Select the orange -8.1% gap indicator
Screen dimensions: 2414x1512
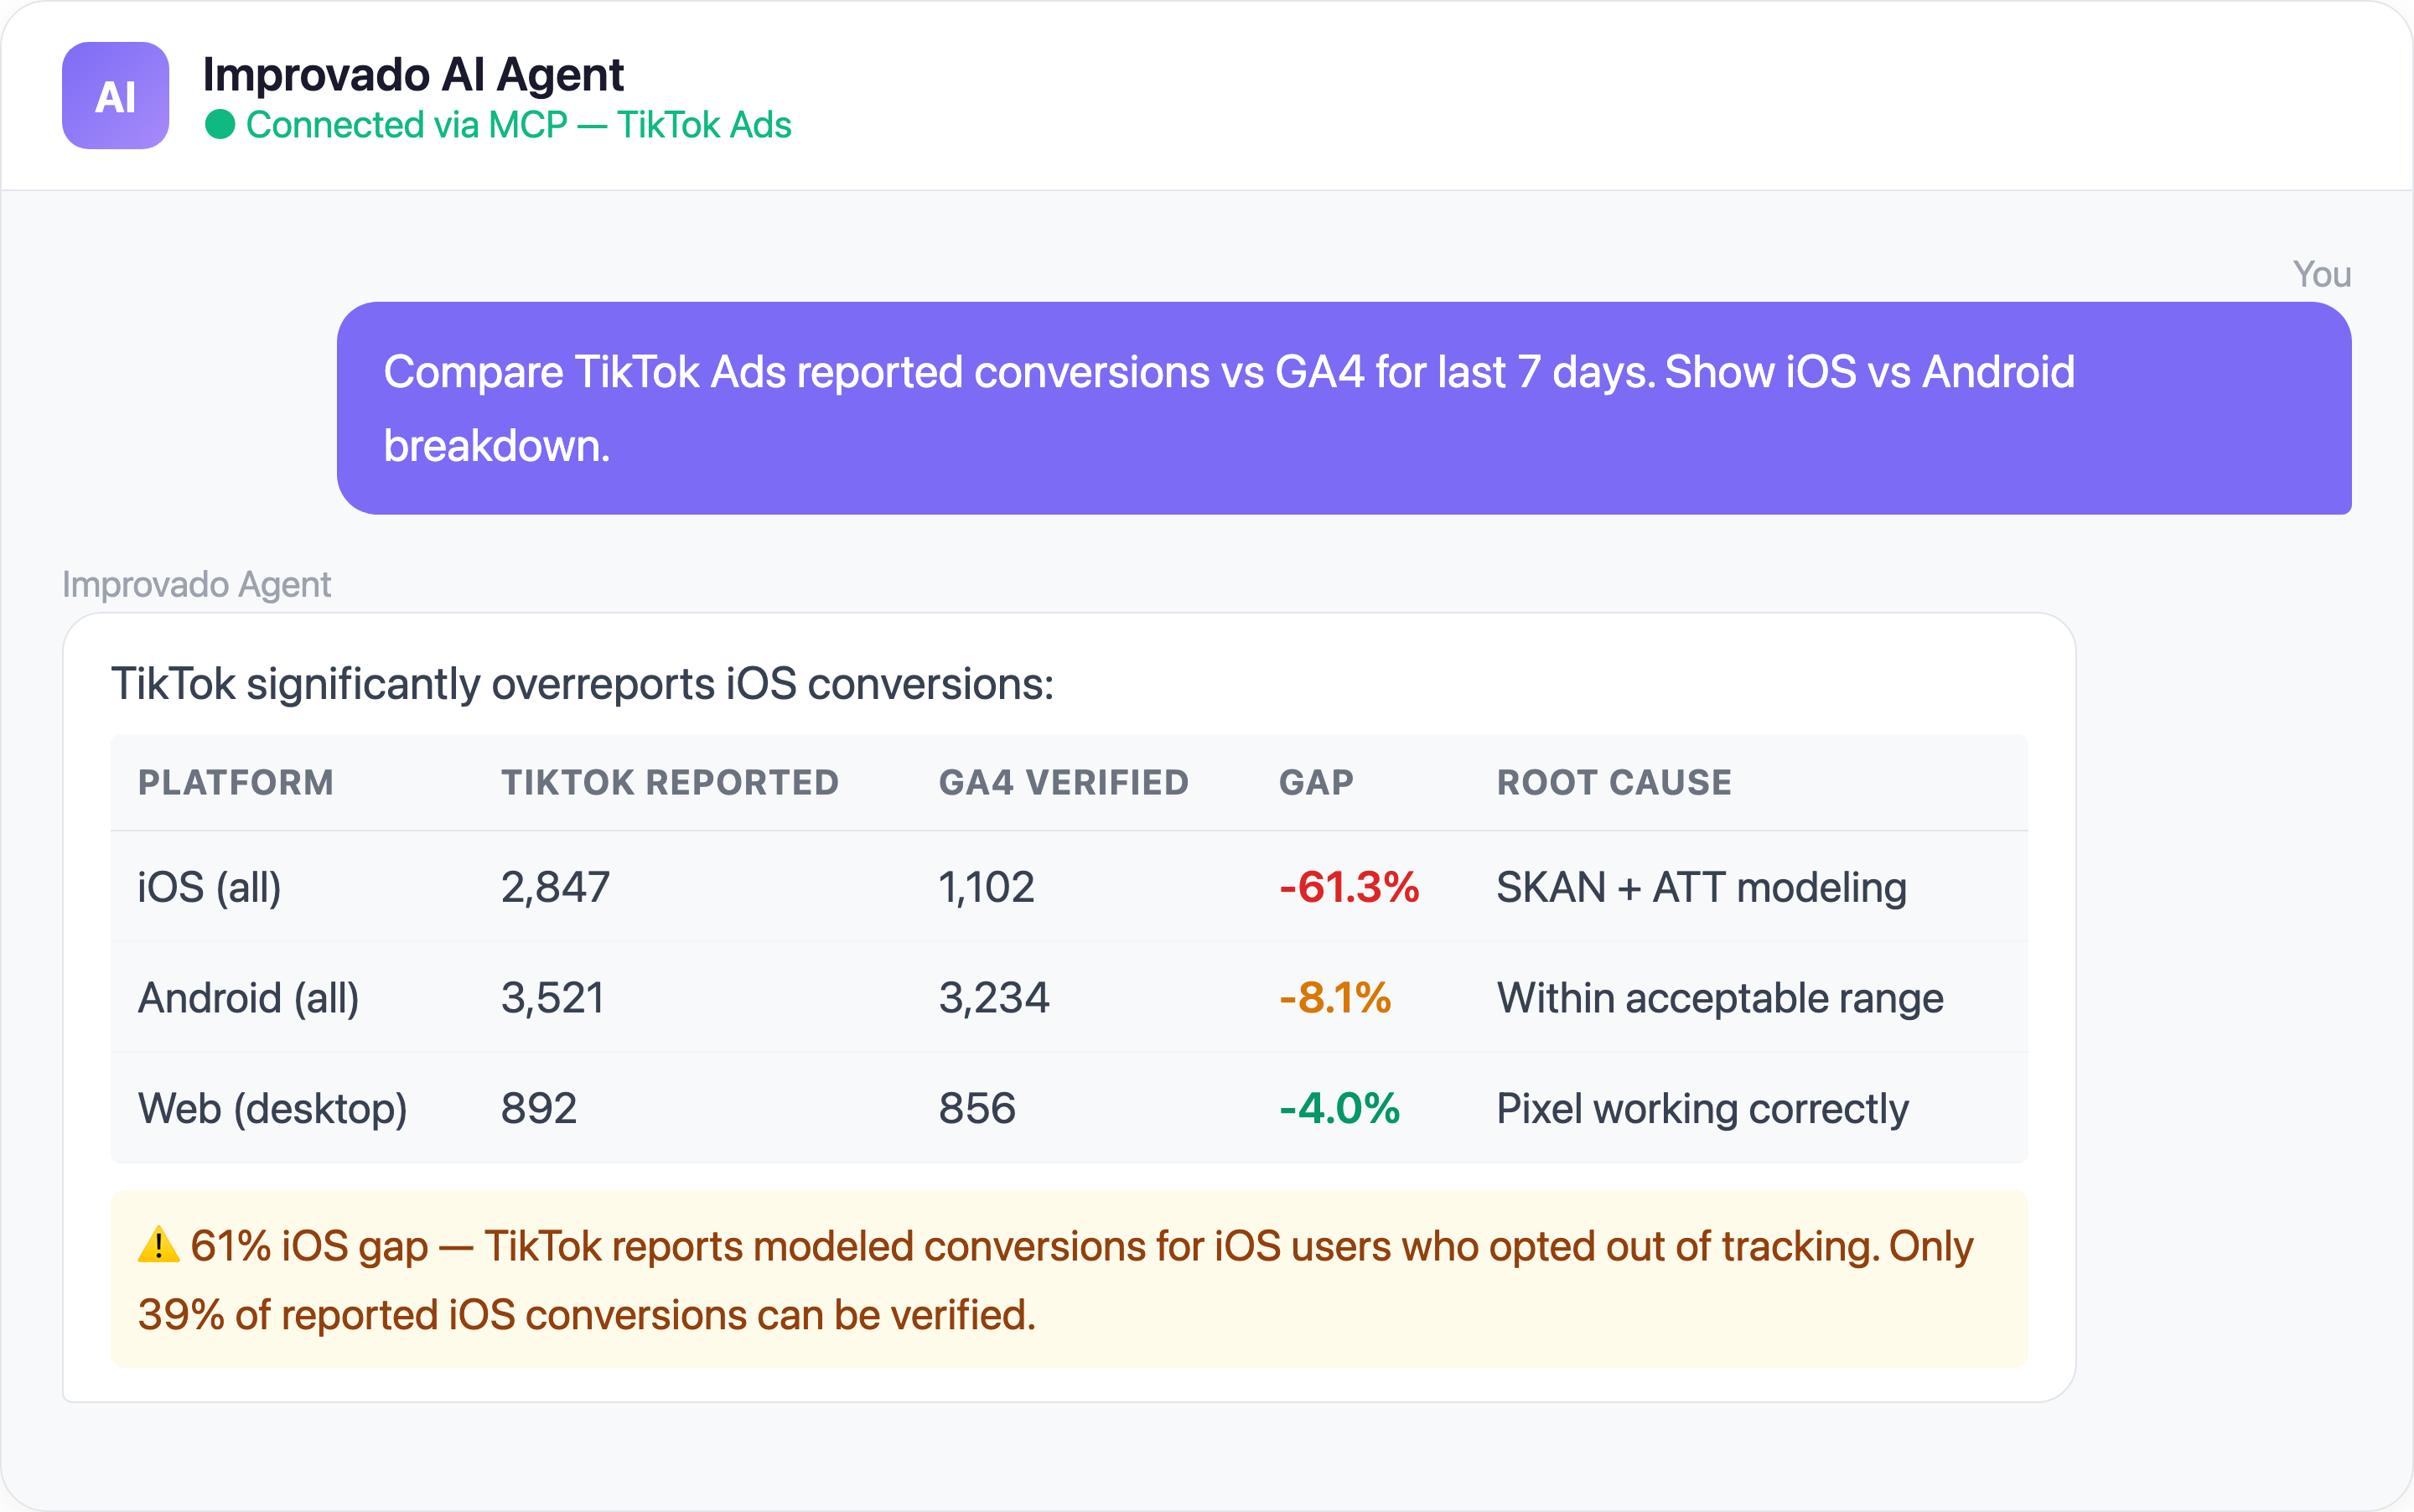pos(1334,997)
